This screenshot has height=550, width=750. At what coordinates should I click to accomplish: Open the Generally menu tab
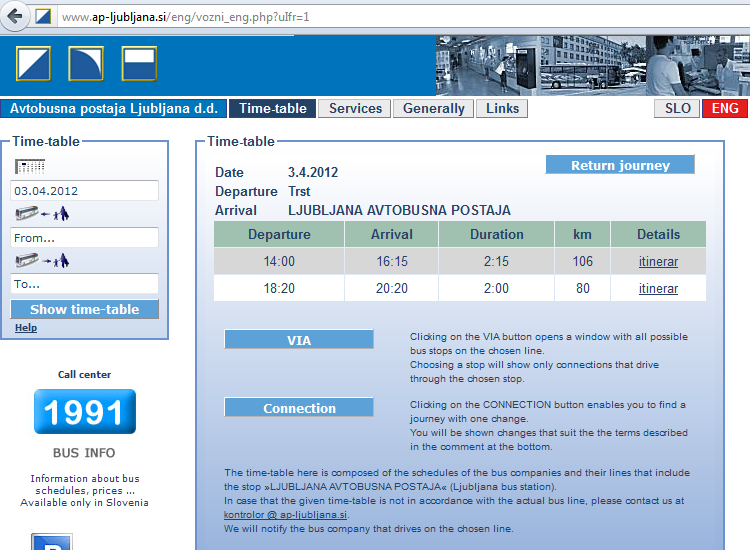433,109
